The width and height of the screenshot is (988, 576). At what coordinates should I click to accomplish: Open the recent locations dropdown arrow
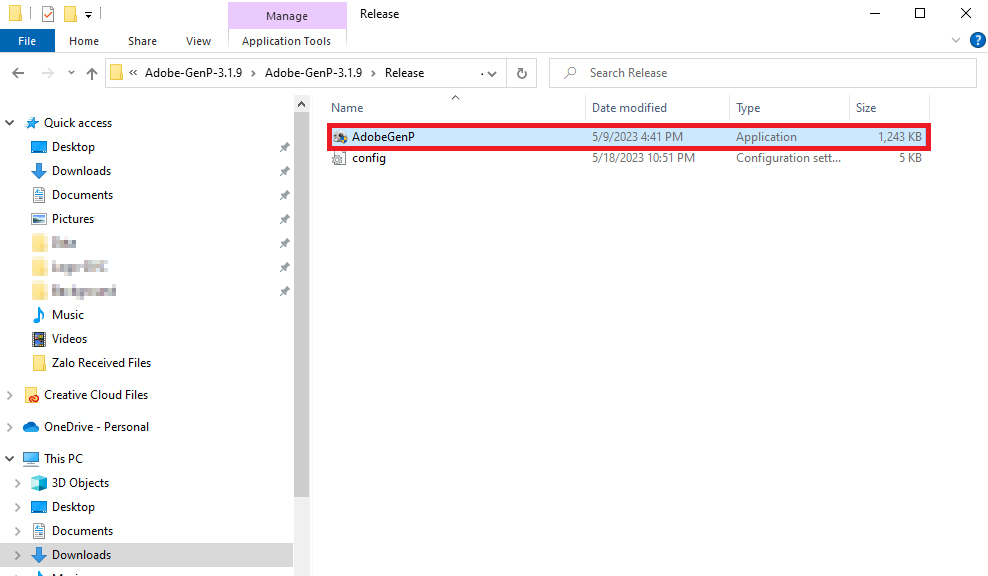click(x=71, y=73)
